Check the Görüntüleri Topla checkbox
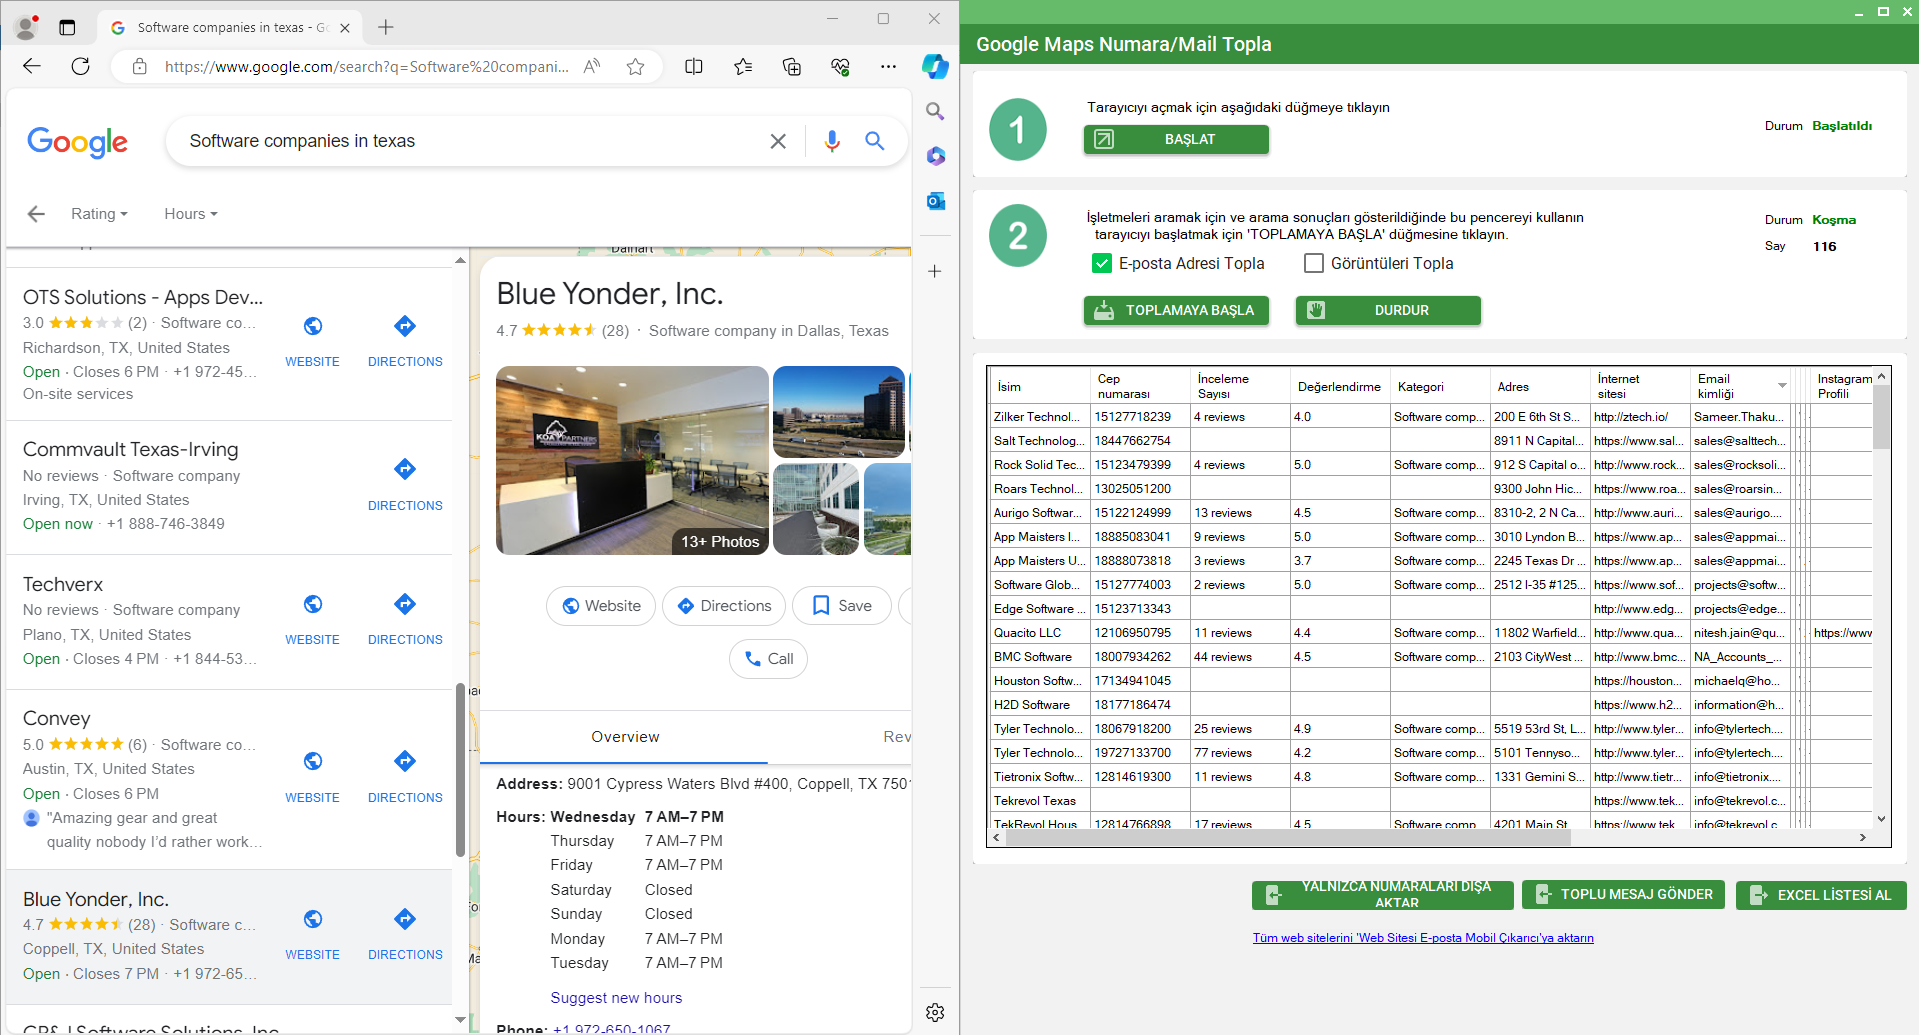This screenshot has height=1035, width=1919. pyautogui.click(x=1314, y=263)
